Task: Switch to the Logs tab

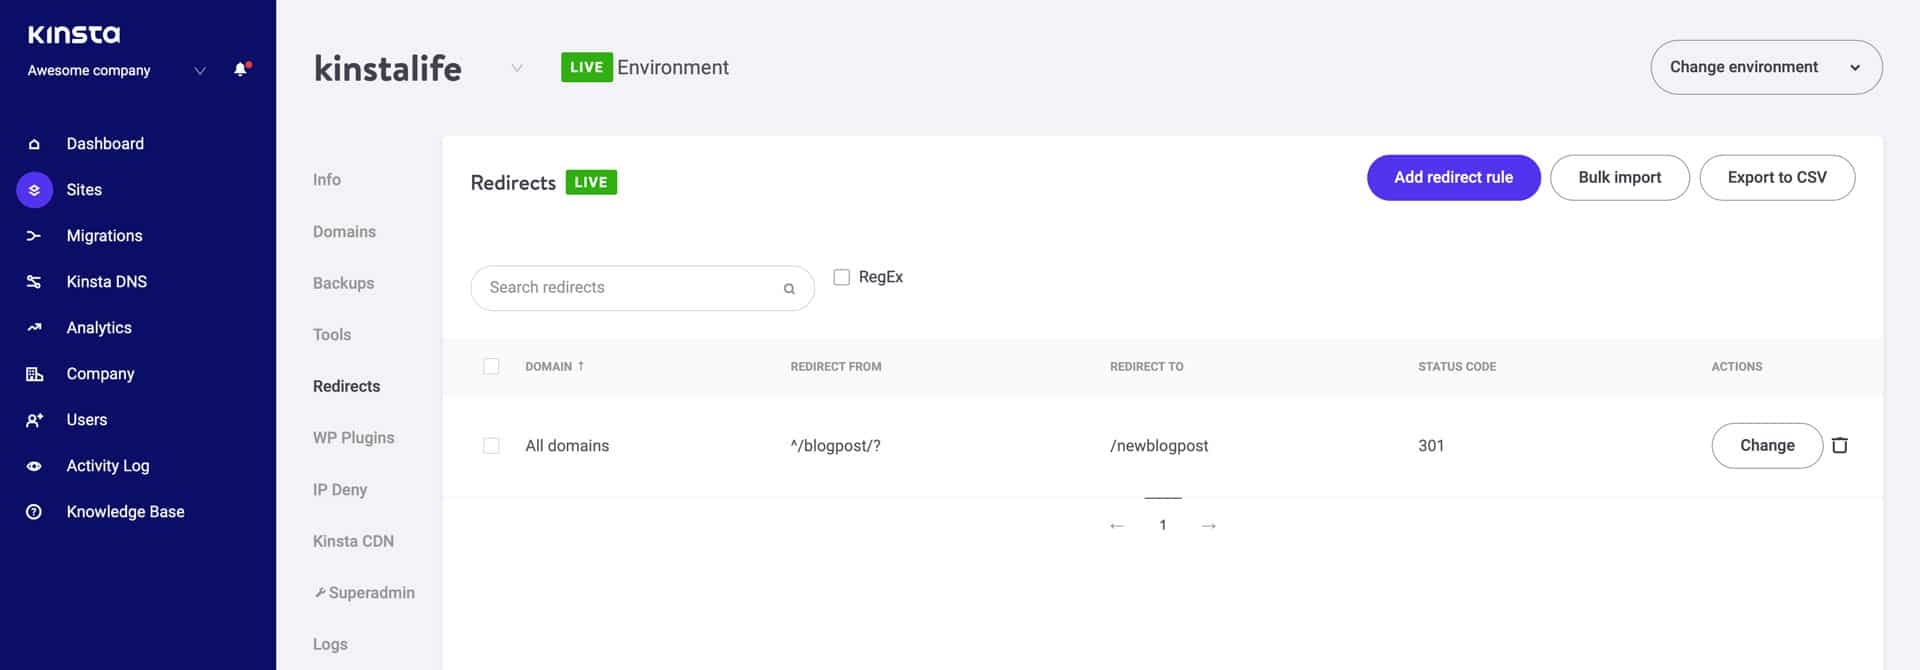Action: [x=330, y=645]
